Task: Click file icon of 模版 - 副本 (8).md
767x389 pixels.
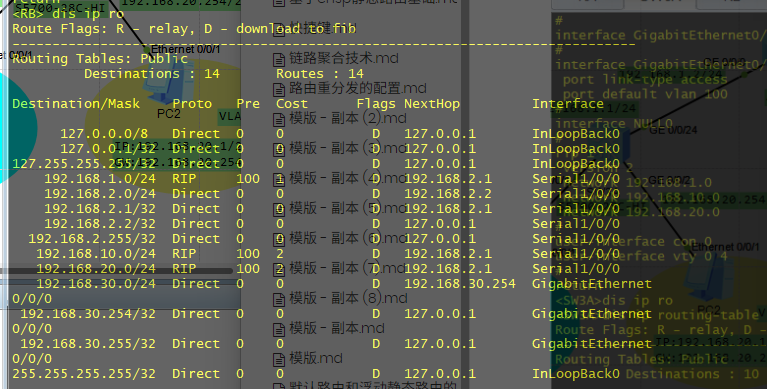Action: (279, 299)
